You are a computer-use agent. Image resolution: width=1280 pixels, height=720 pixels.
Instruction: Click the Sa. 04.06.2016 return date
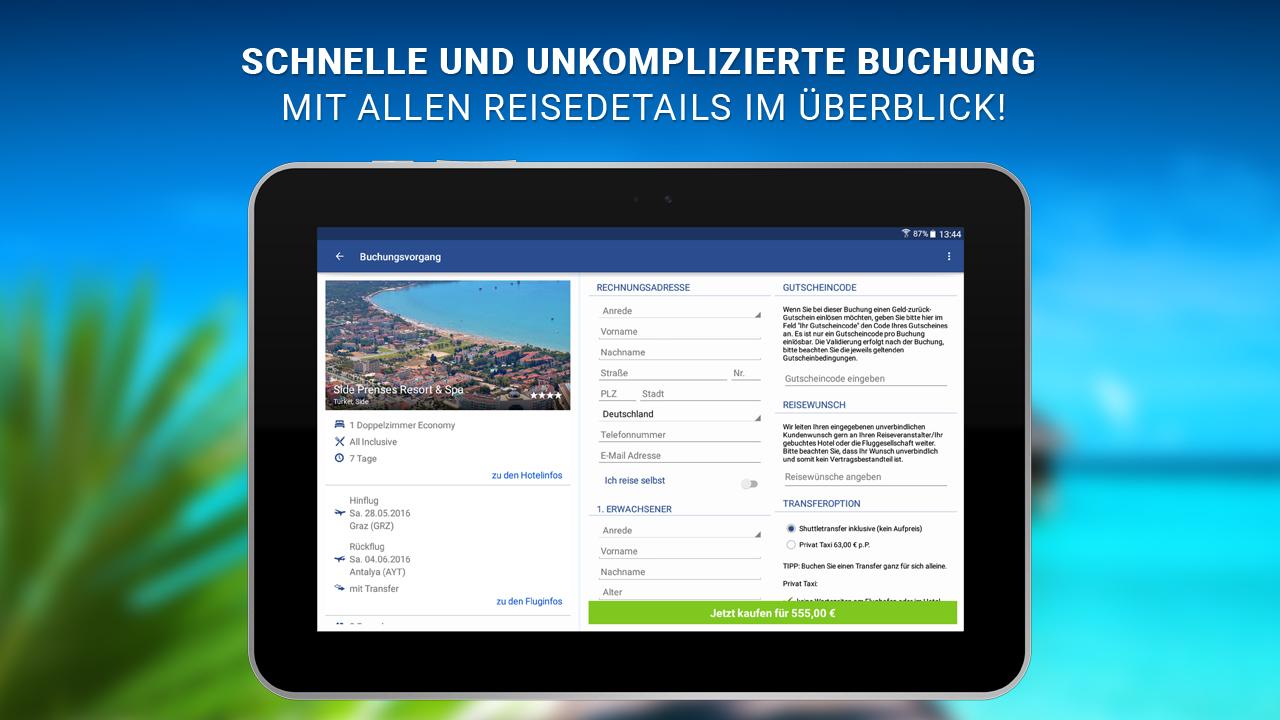coord(380,559)
